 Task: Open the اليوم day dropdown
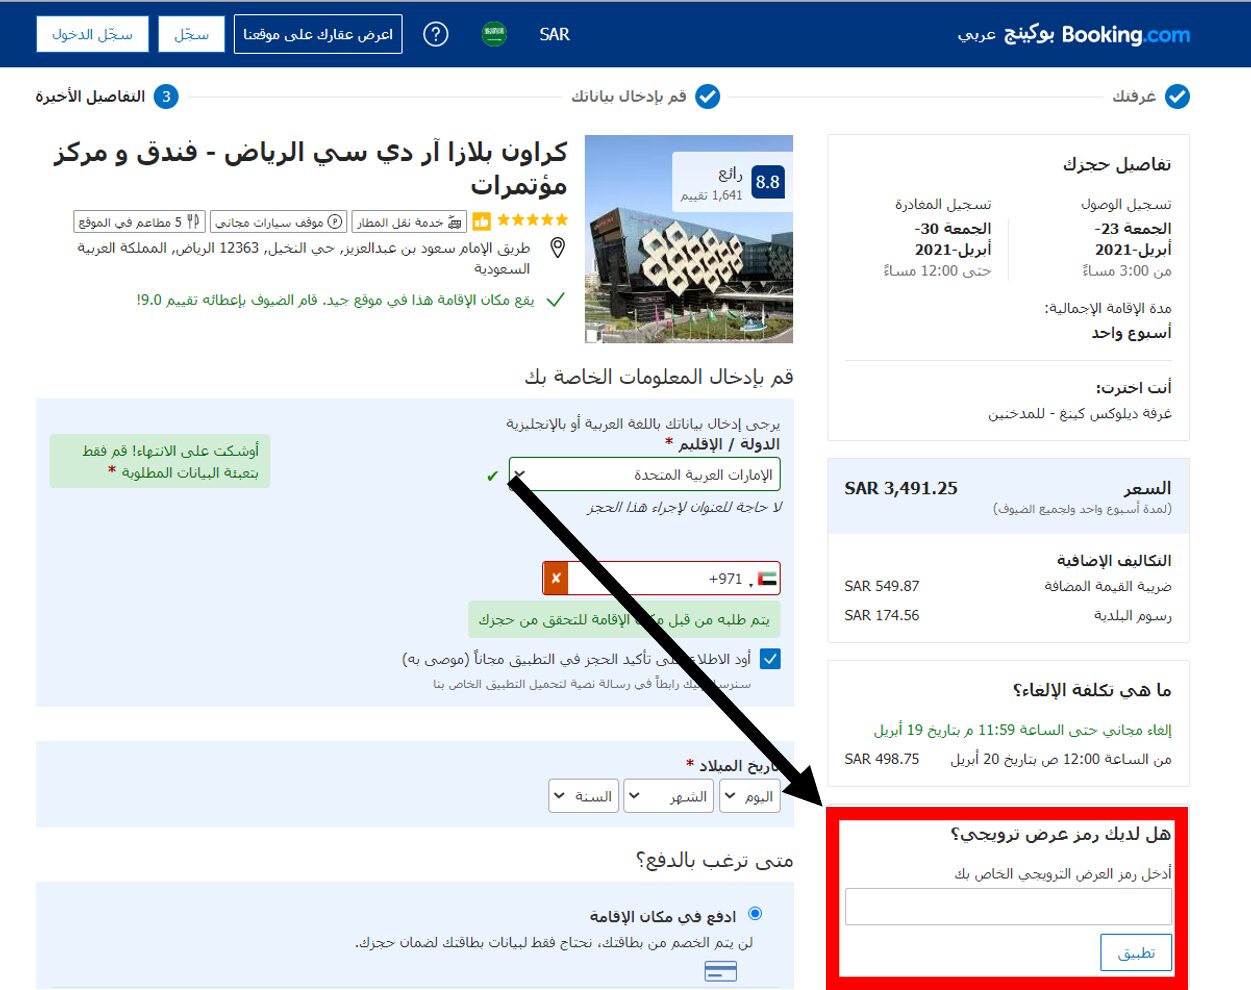point(748,795)
